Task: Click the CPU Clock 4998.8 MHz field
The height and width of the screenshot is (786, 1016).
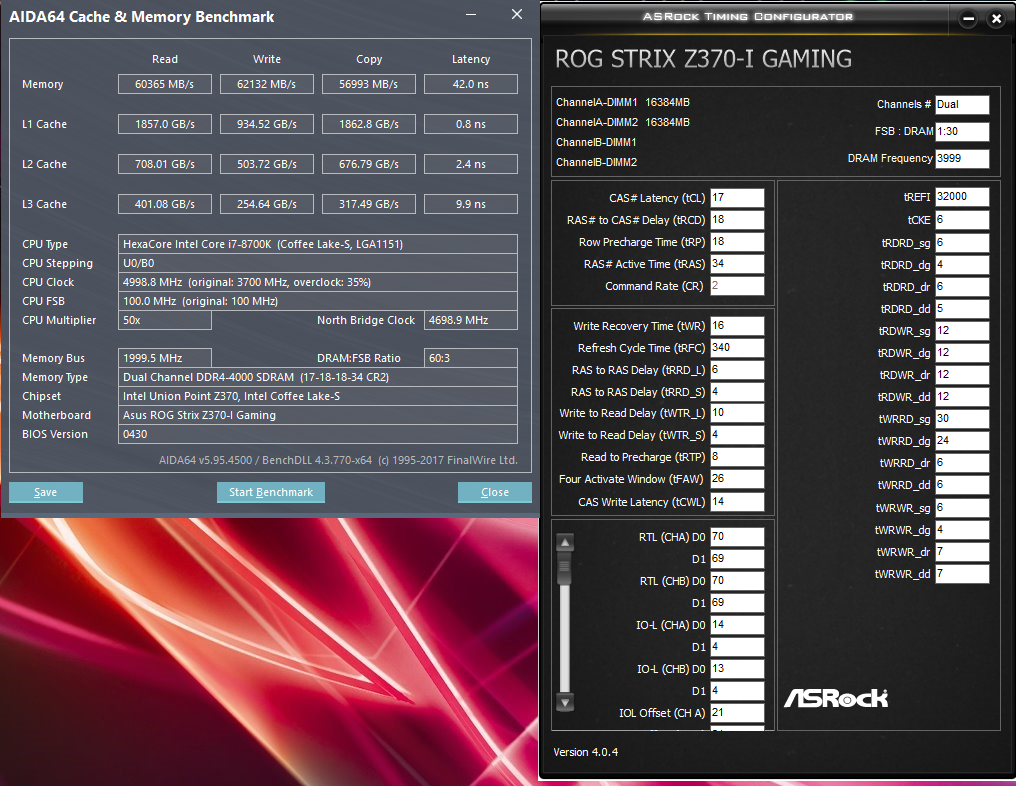Action: (x=318, y=282)
